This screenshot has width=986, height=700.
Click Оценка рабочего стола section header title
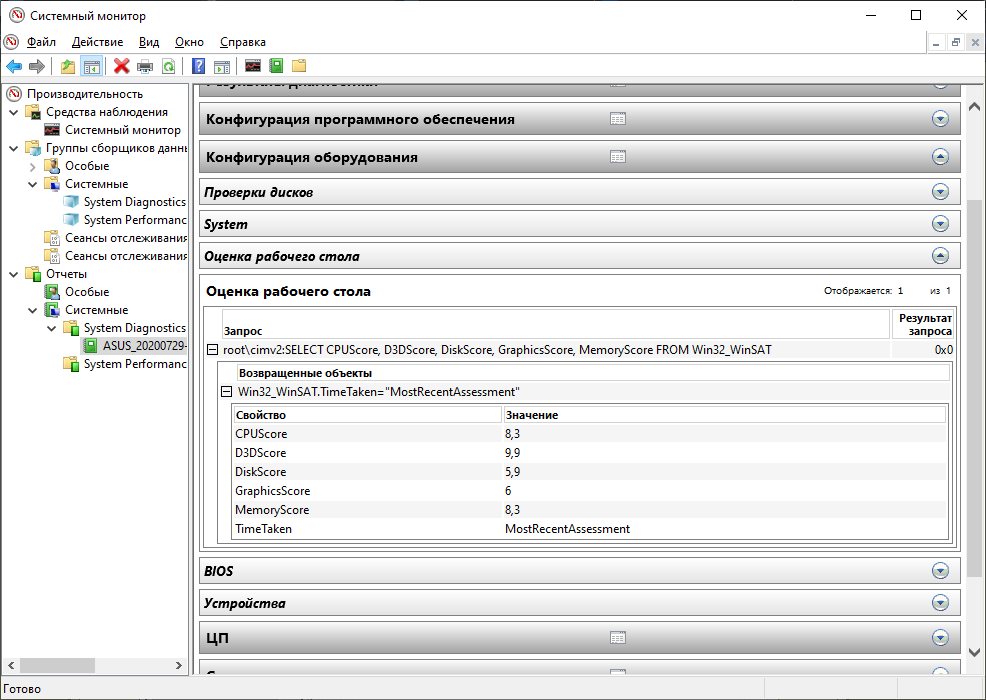click(x=282, y=257)
